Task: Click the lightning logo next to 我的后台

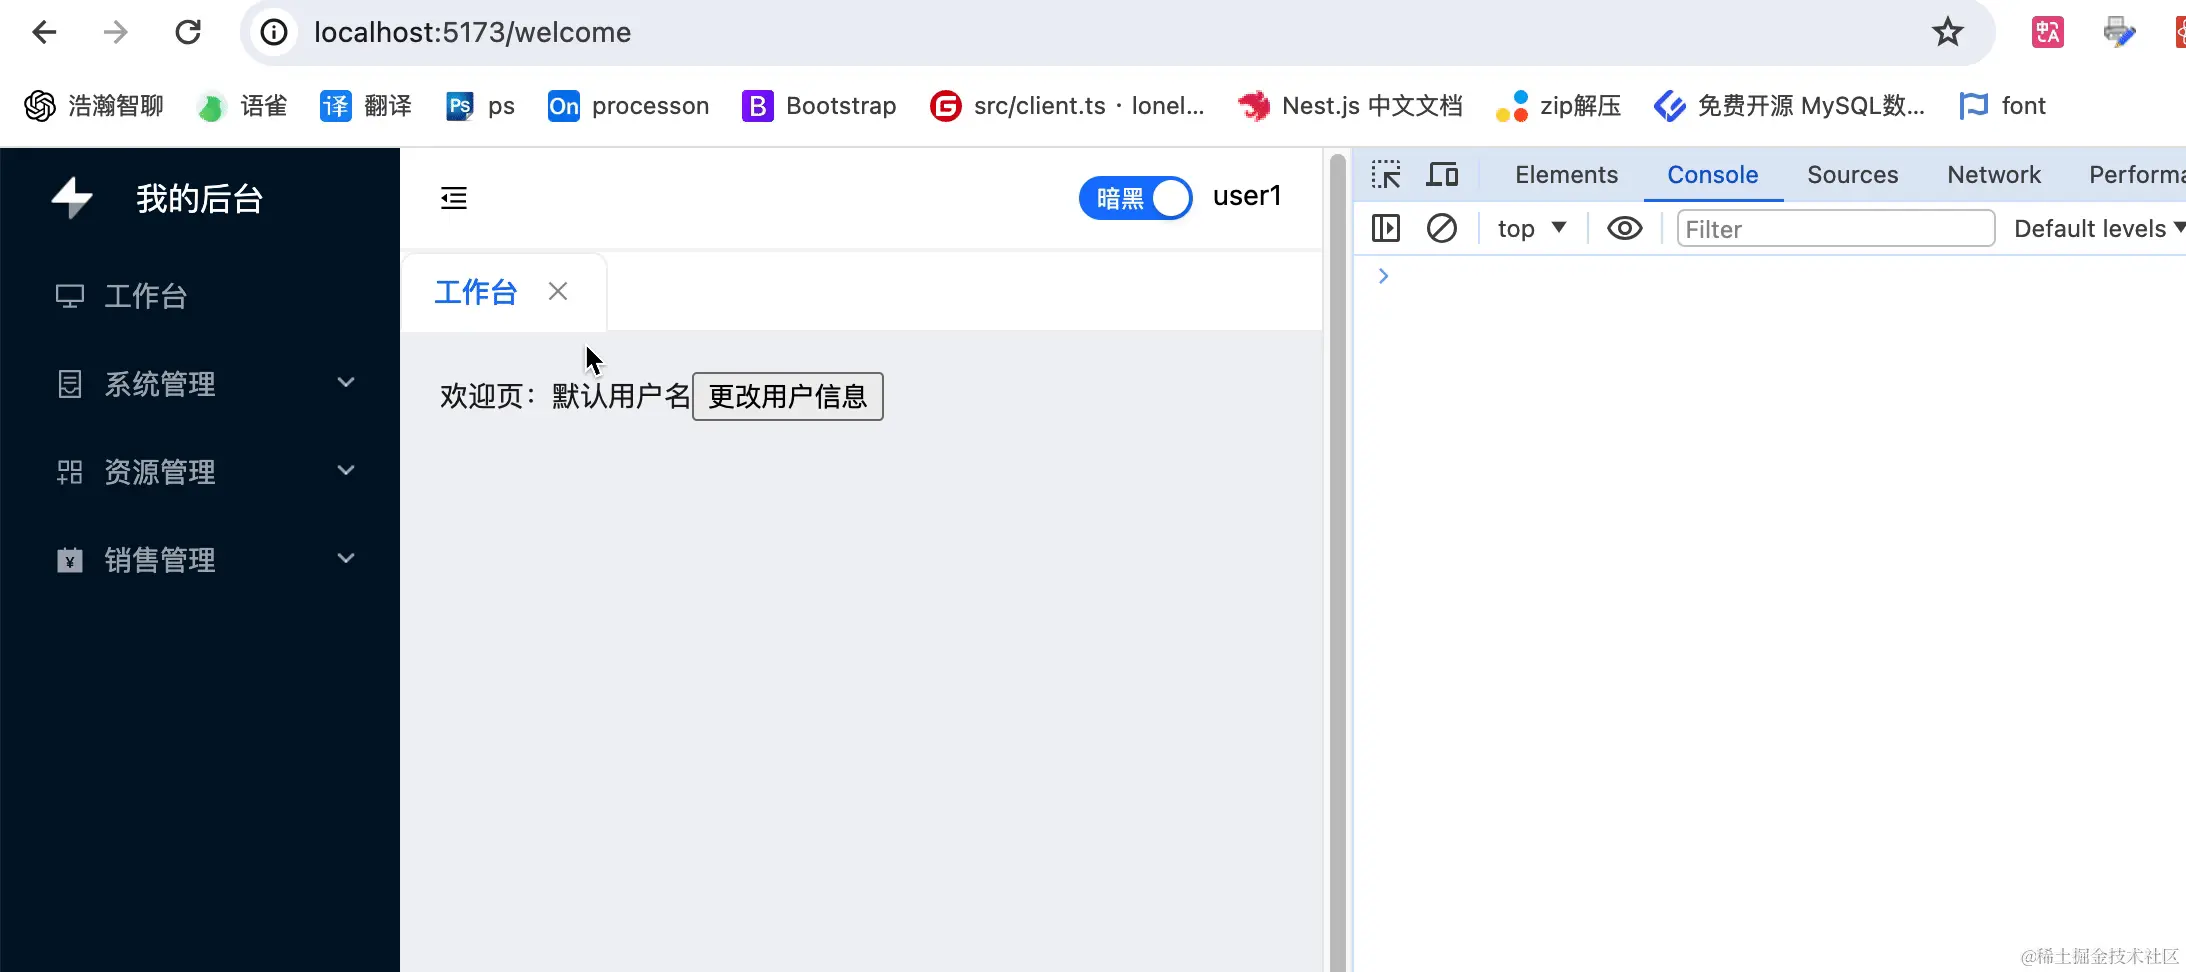Action: click(70, 197)
